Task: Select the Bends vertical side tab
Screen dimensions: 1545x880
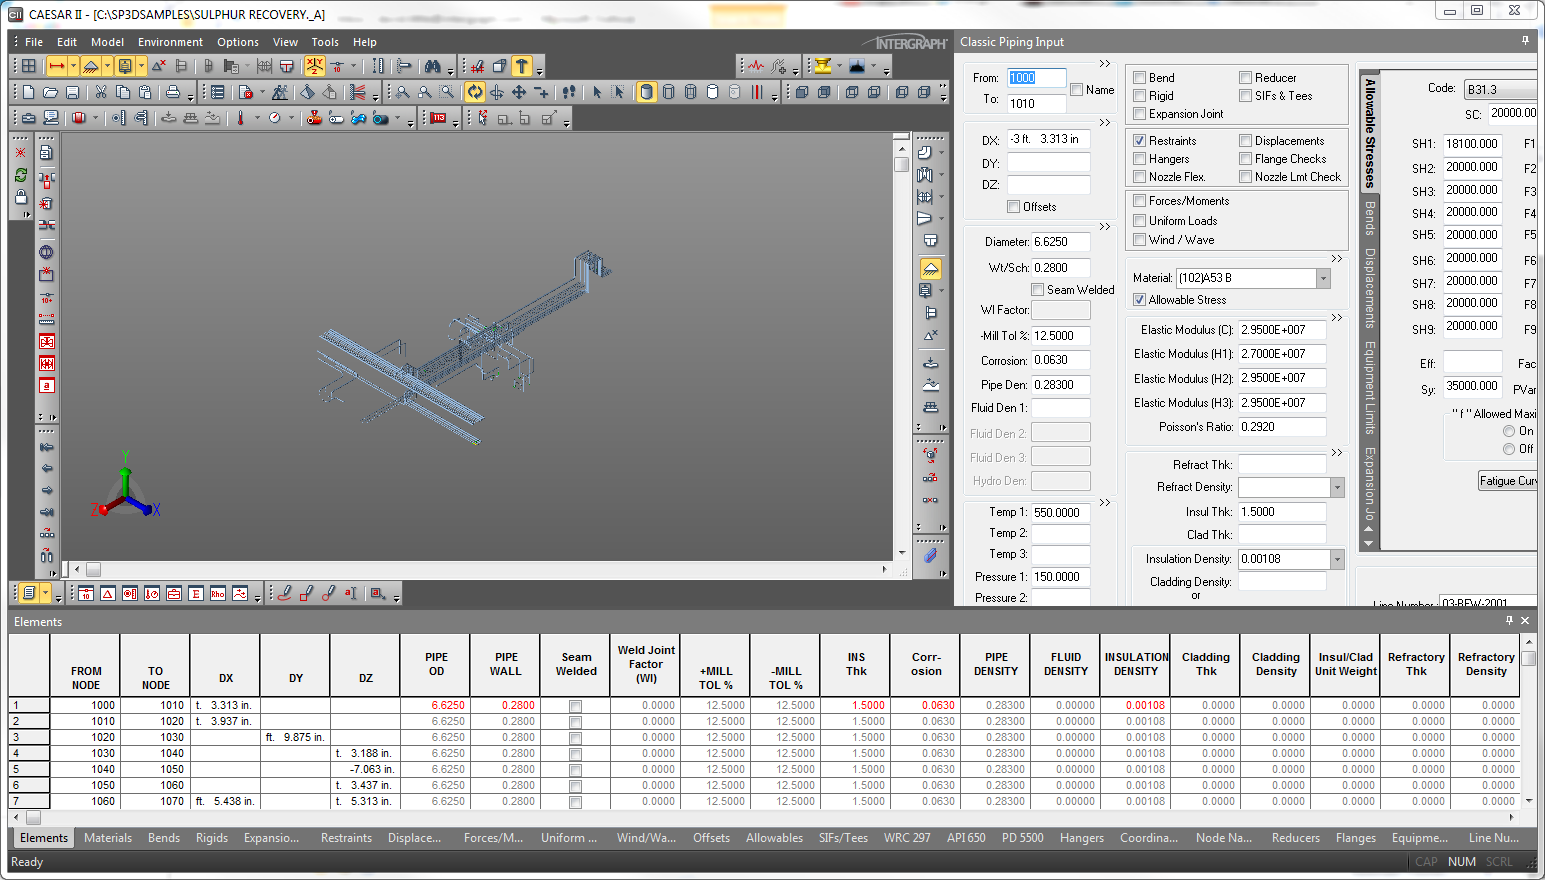Action: [x=1370, y=218]
